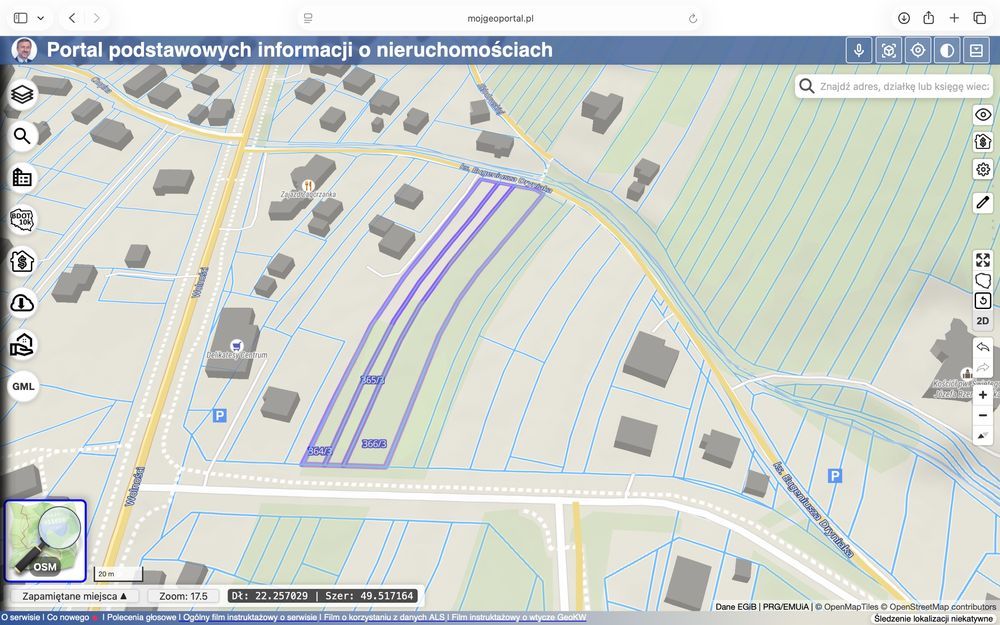Image resolution: width=1000 pixels, height=625 pixels.
Task: Open the GML import tool
Action: (23, 386)
